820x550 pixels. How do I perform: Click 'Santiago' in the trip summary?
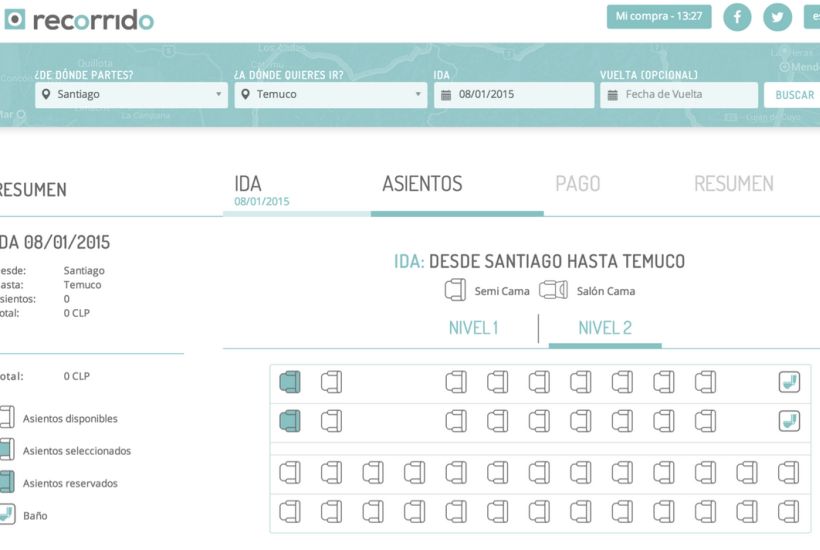(84, 271)
